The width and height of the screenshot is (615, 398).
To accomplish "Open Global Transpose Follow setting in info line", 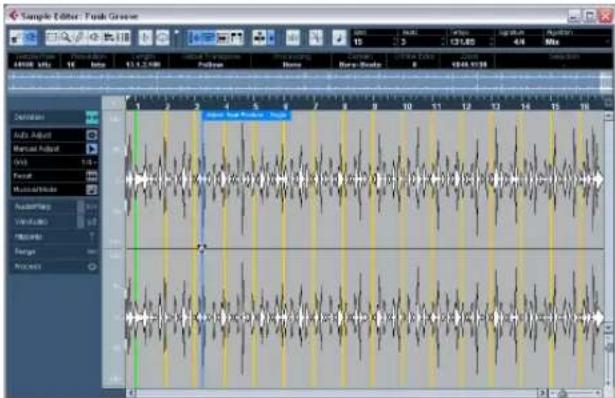I will (210, 64).
